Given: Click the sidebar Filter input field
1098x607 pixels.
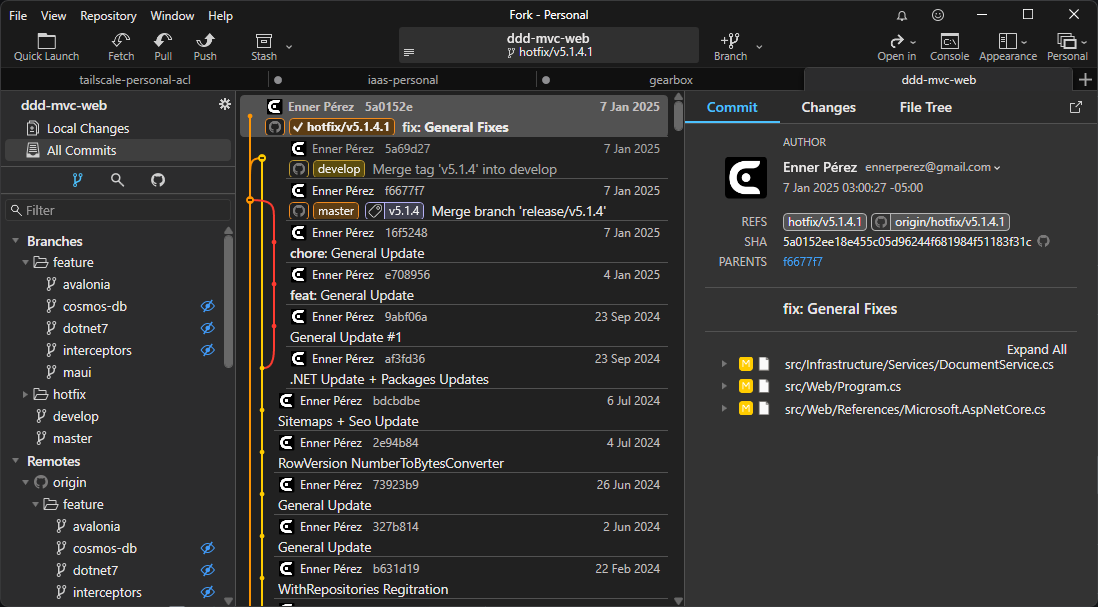Looking at the screenshot, I should click(118, 210).
